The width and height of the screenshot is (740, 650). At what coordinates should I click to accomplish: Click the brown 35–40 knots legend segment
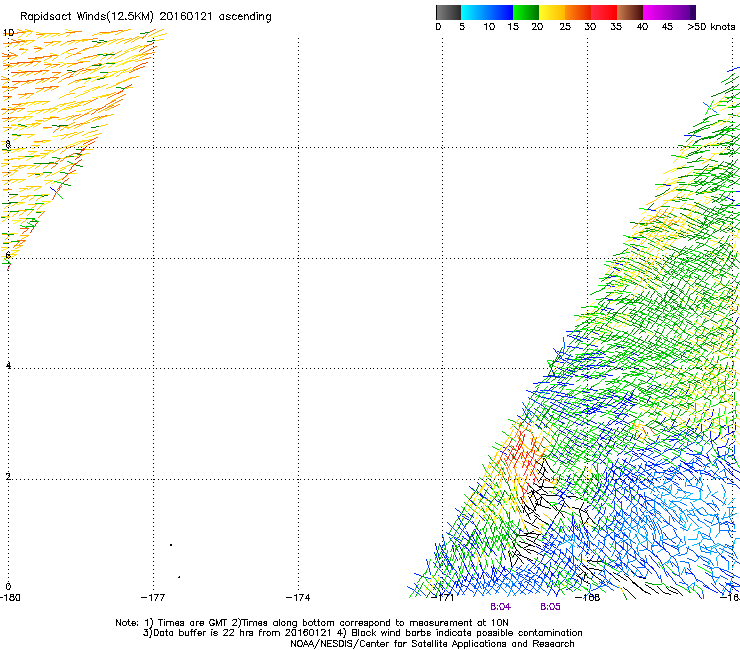(x=630, y=12)
